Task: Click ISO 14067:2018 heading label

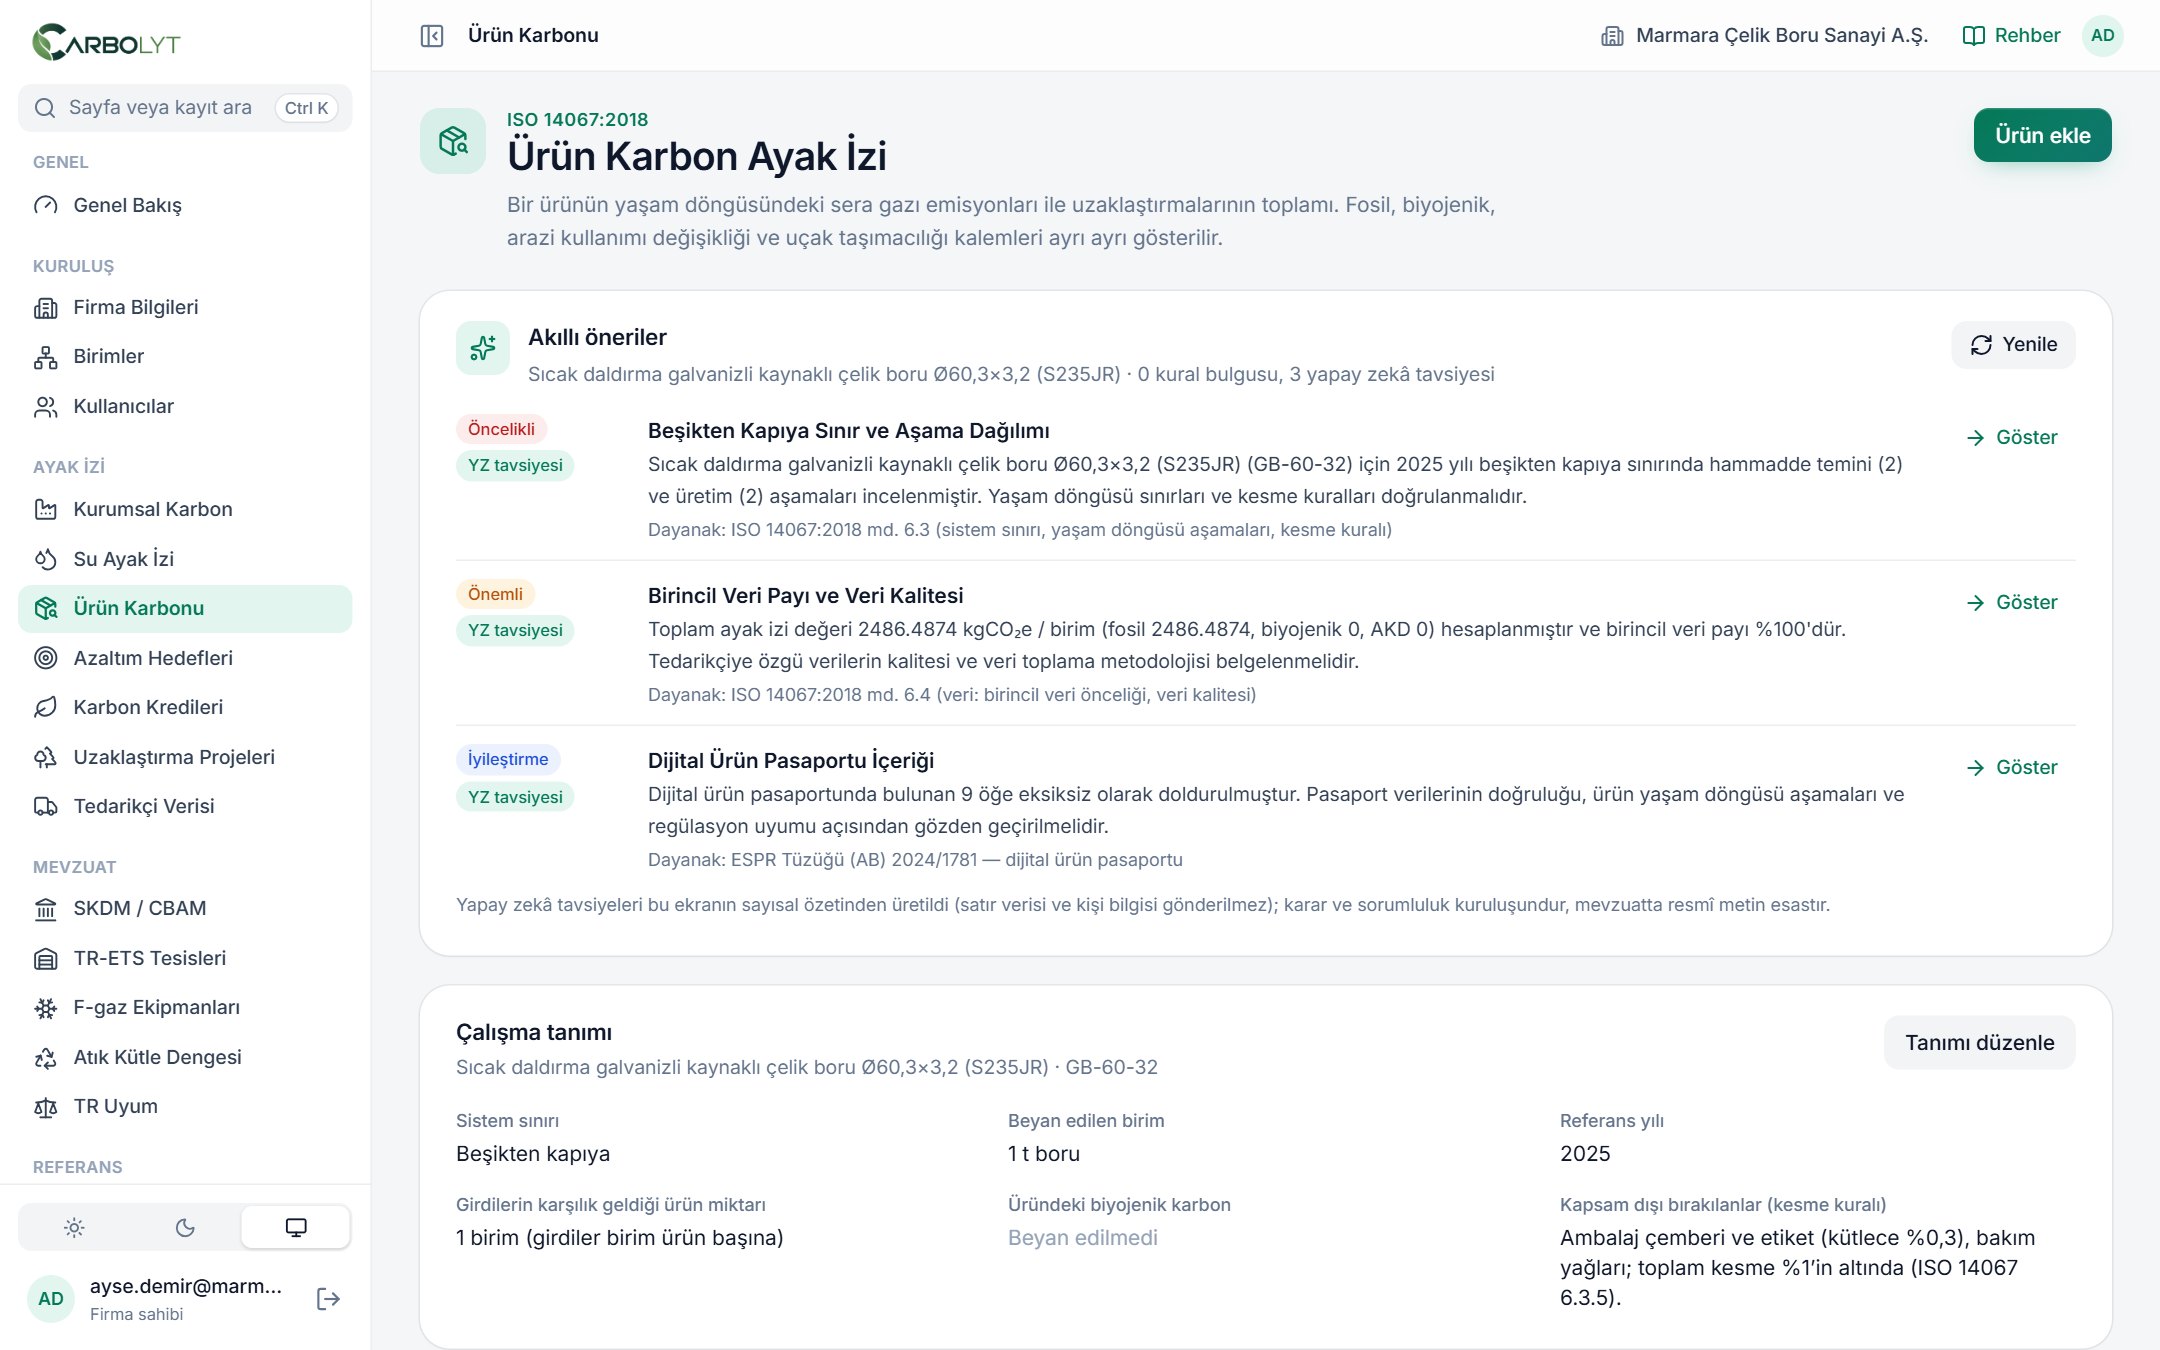Action: pyautogui.click(x=577, y=120)
